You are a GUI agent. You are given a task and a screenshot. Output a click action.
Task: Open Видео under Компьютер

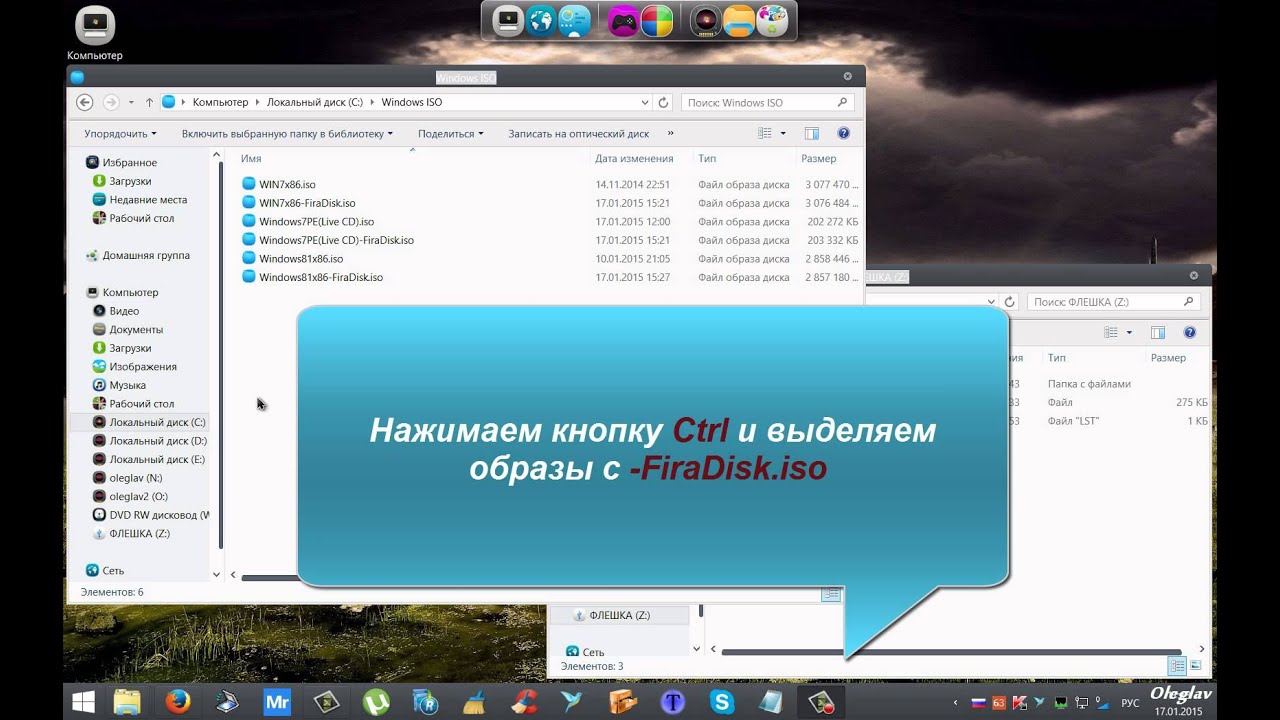[124, 311]
